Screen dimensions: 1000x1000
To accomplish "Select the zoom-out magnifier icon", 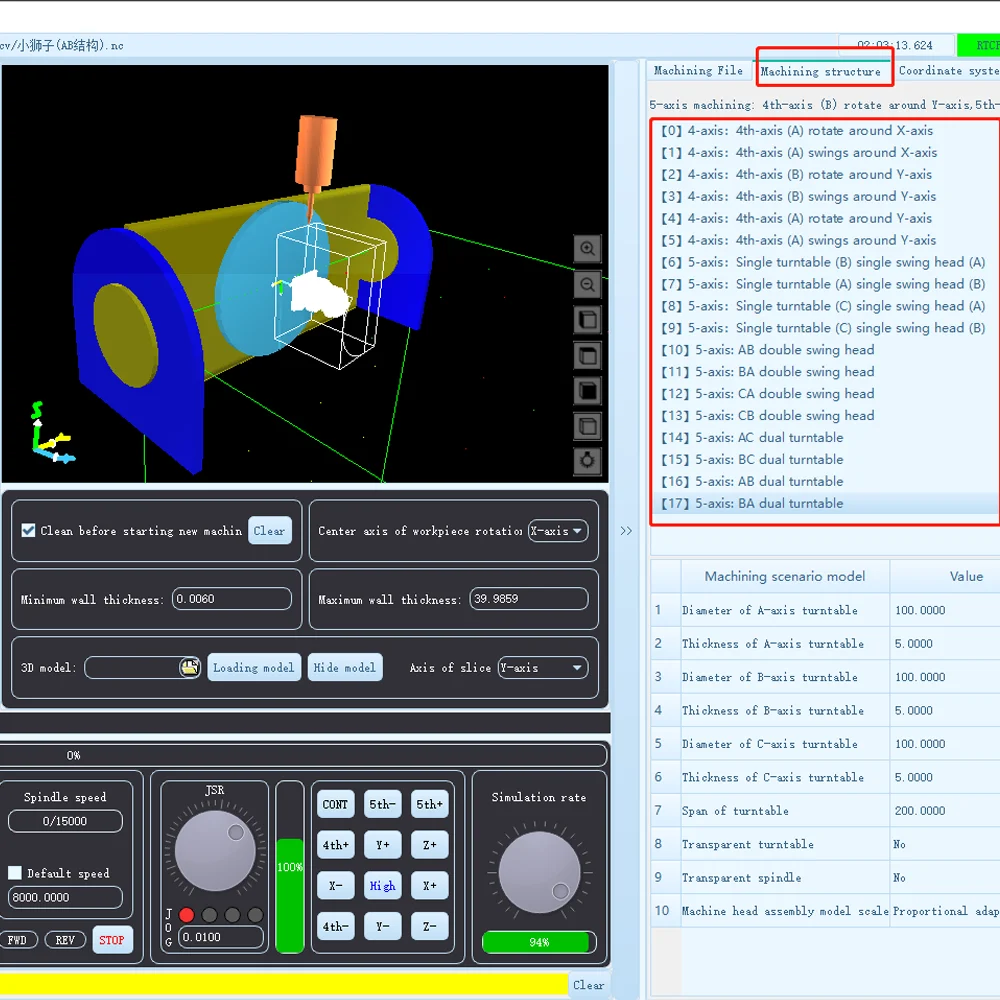I will tap(587, 285).
